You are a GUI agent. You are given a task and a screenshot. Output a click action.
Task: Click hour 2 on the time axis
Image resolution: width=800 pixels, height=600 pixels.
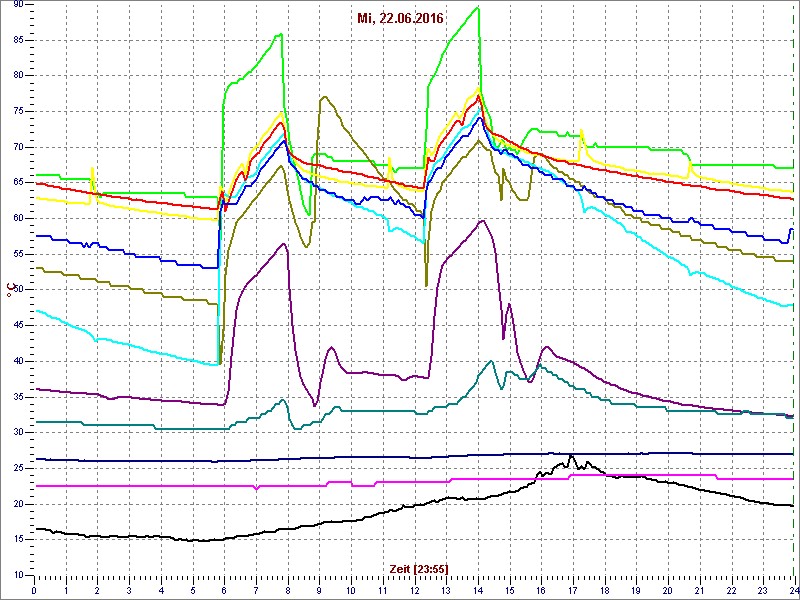[x=97, y=590]
